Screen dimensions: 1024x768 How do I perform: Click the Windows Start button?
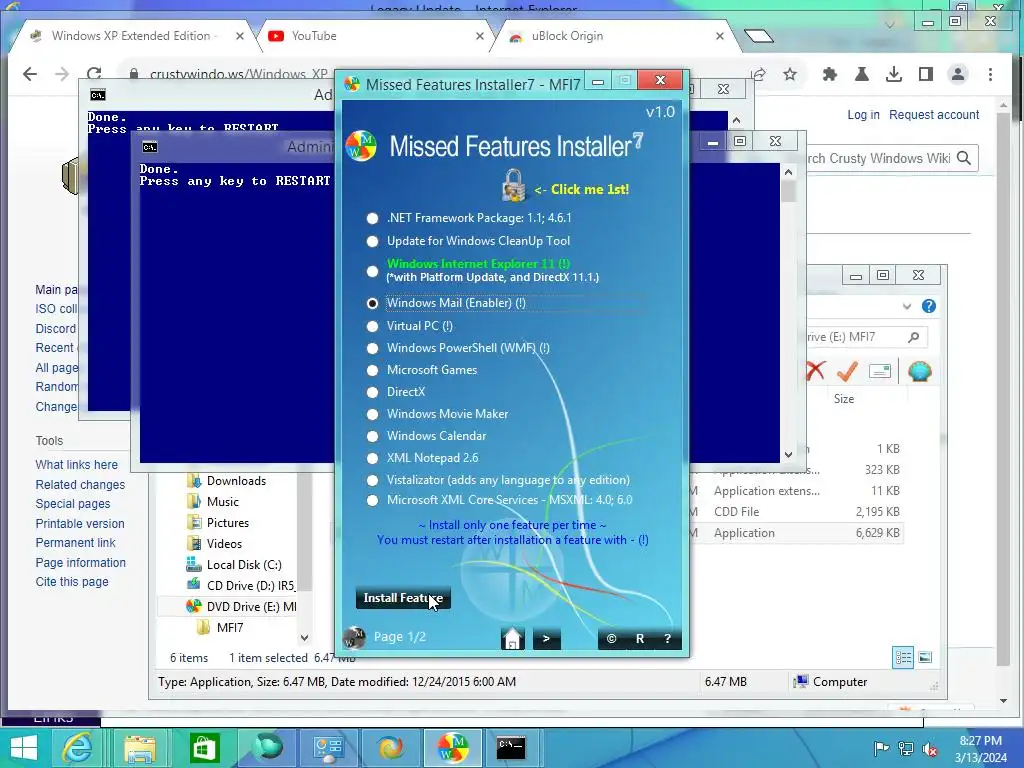click(x=24, y=748)
